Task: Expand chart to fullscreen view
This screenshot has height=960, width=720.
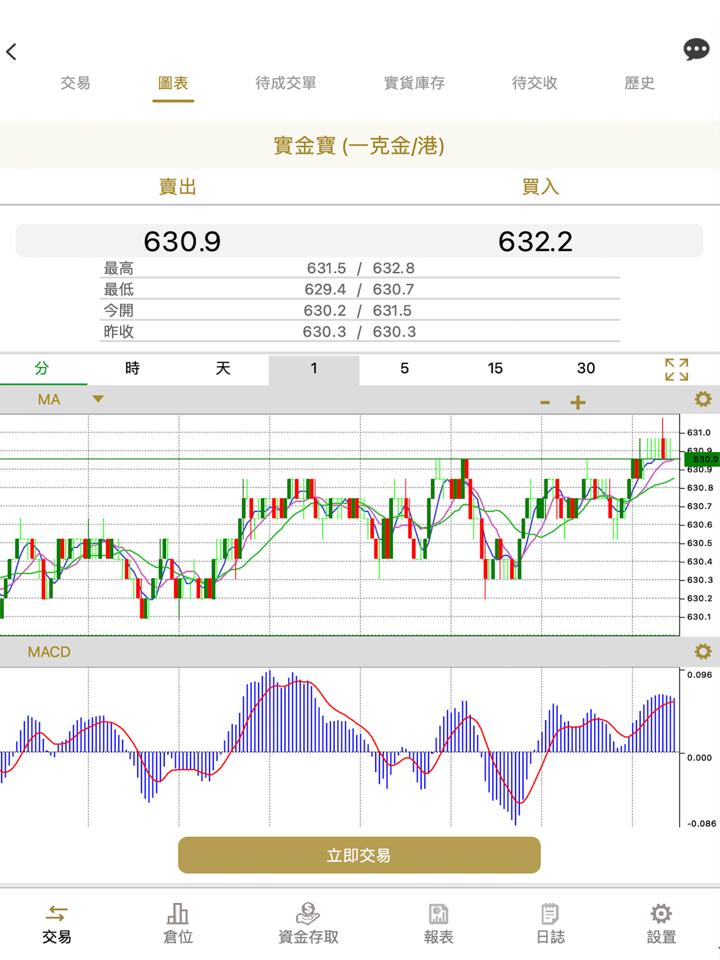Action: [677, 369]
